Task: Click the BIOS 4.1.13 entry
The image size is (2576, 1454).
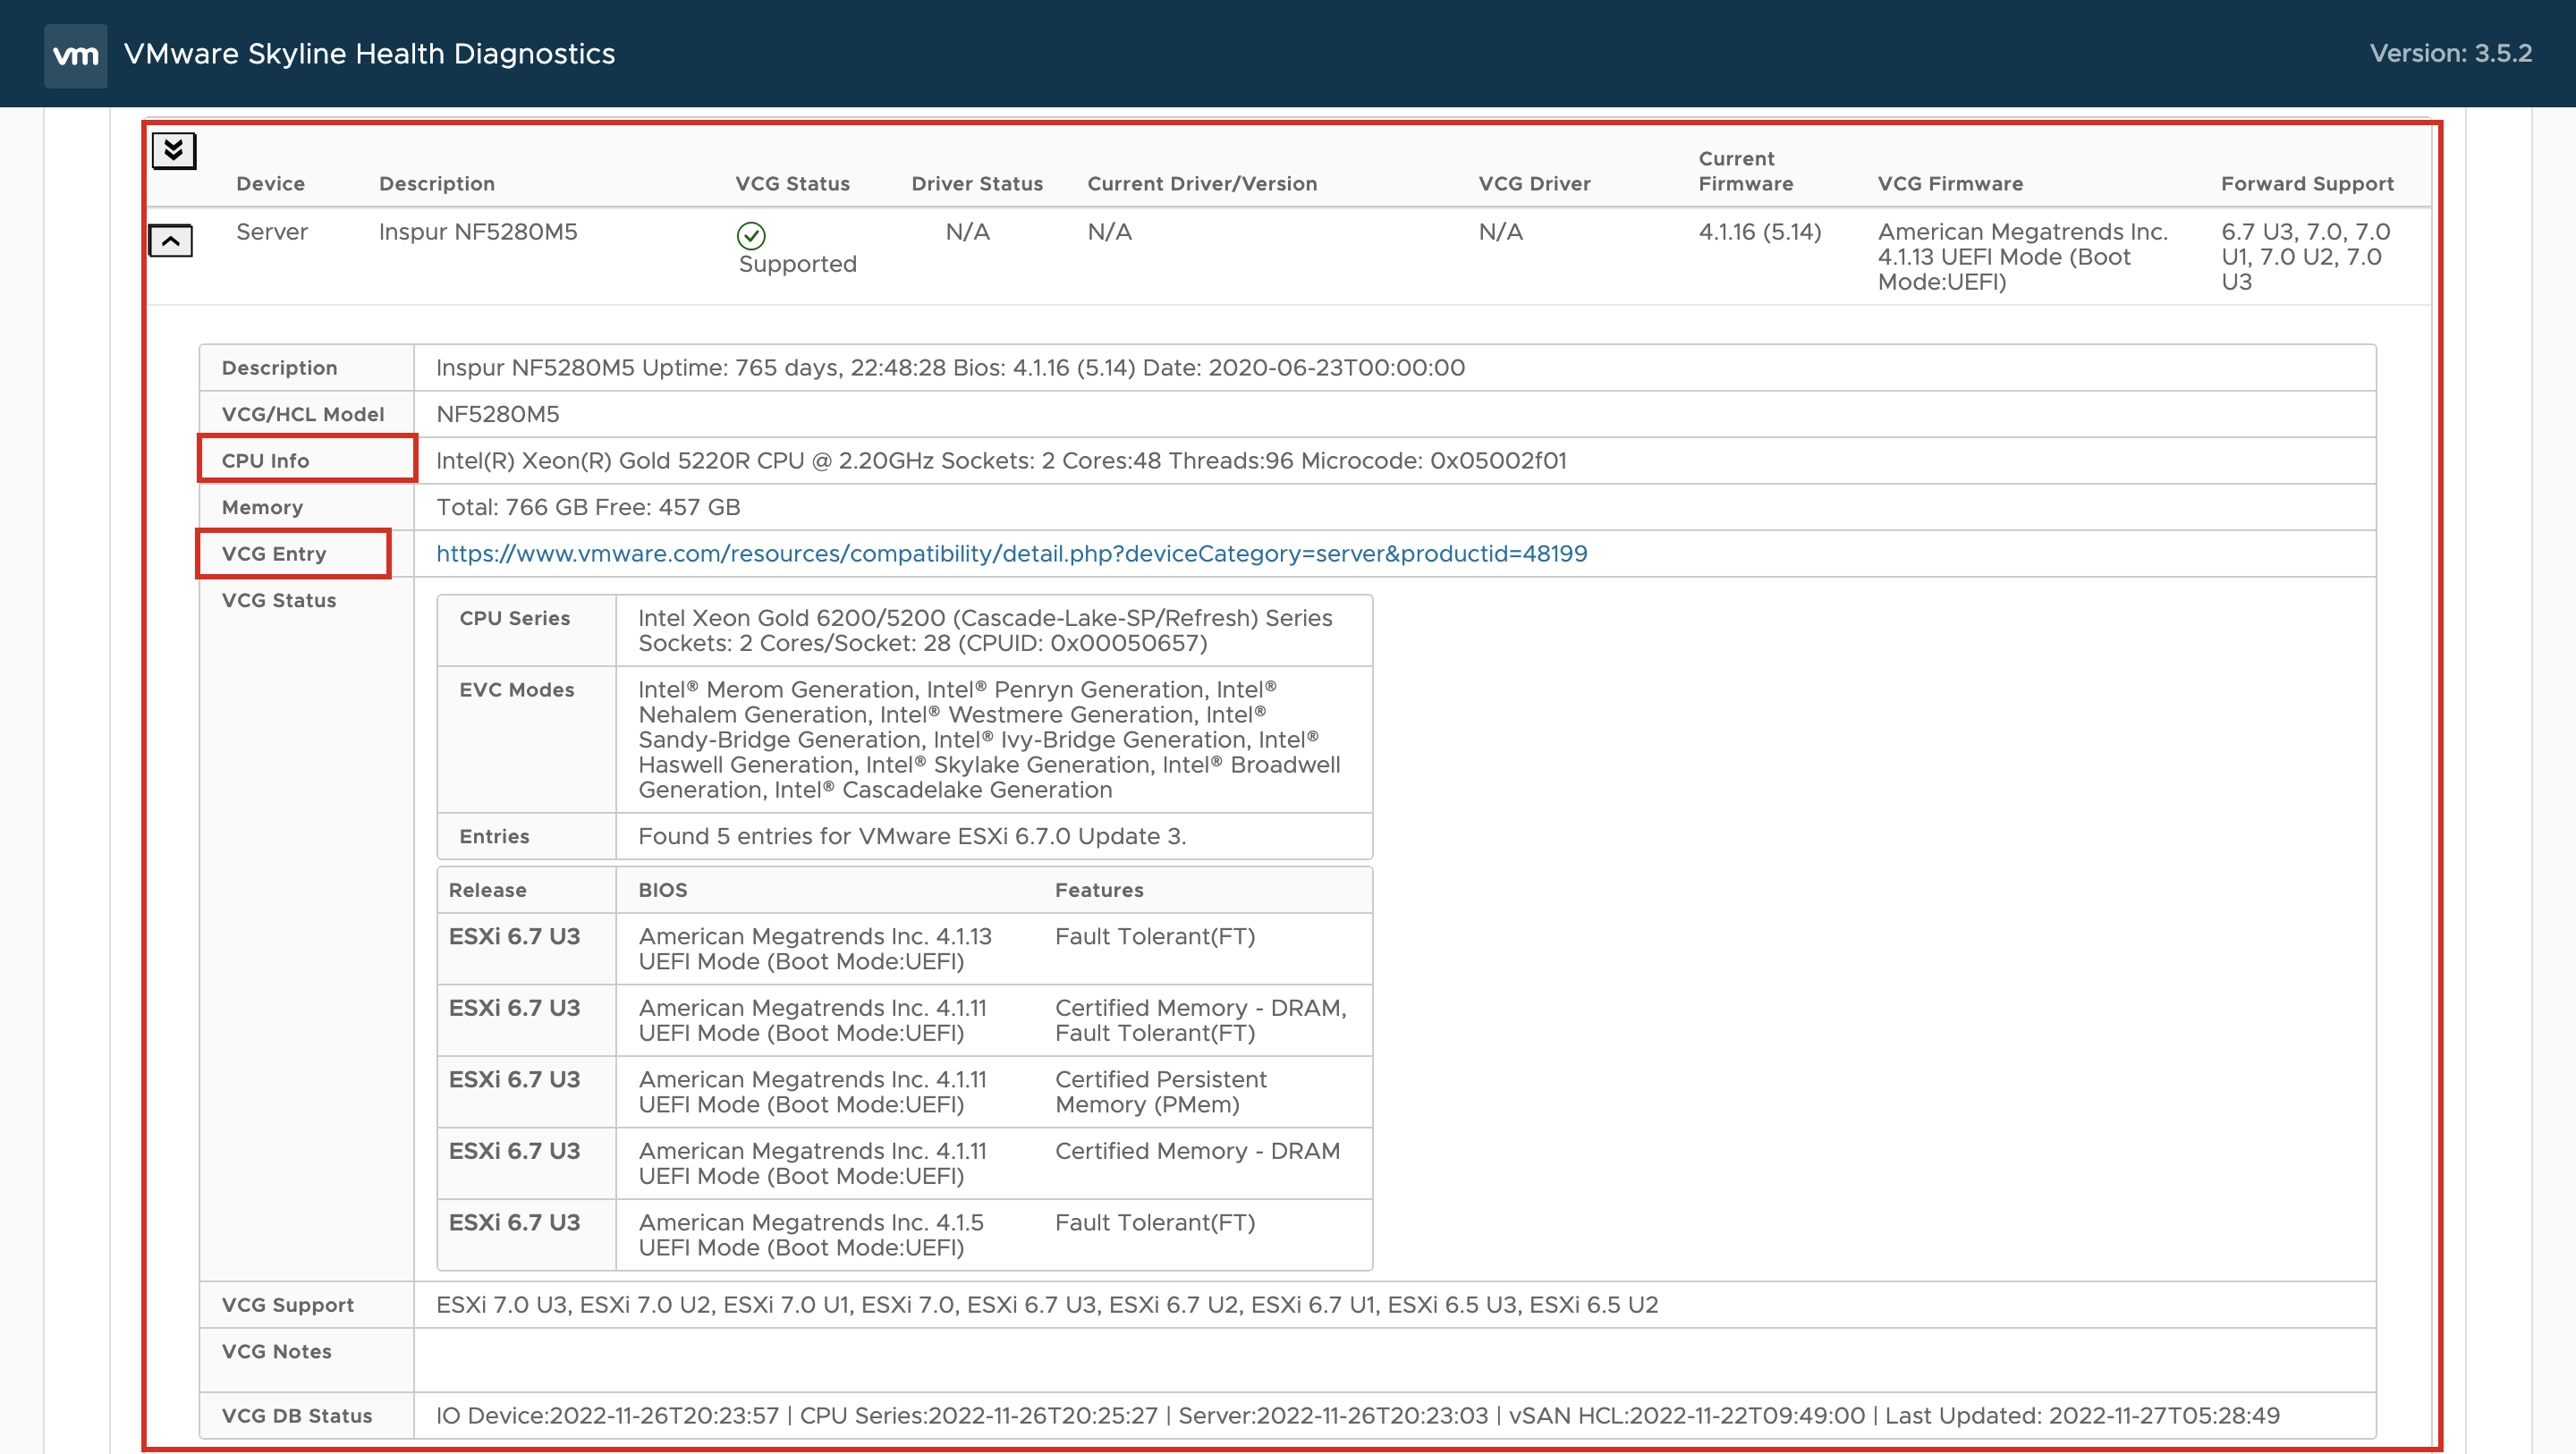Action: point(814,949)
